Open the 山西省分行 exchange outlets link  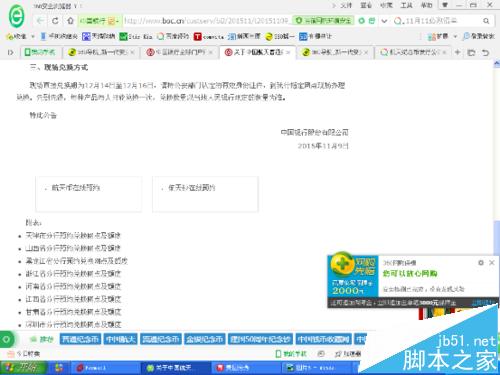73,248
